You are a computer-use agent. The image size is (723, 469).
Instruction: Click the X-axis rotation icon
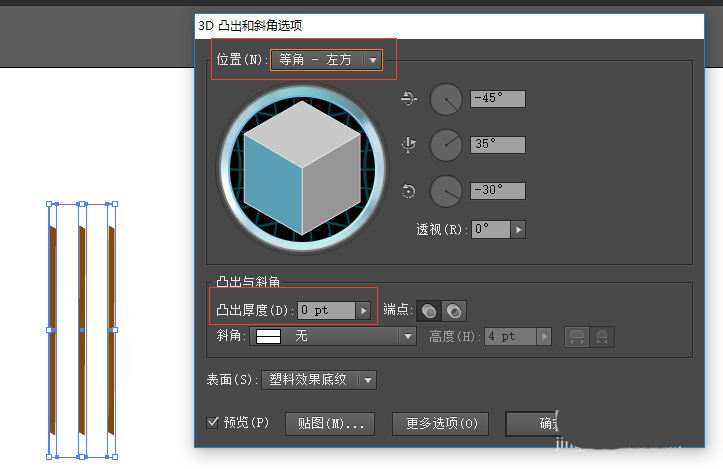coord(409,98)
